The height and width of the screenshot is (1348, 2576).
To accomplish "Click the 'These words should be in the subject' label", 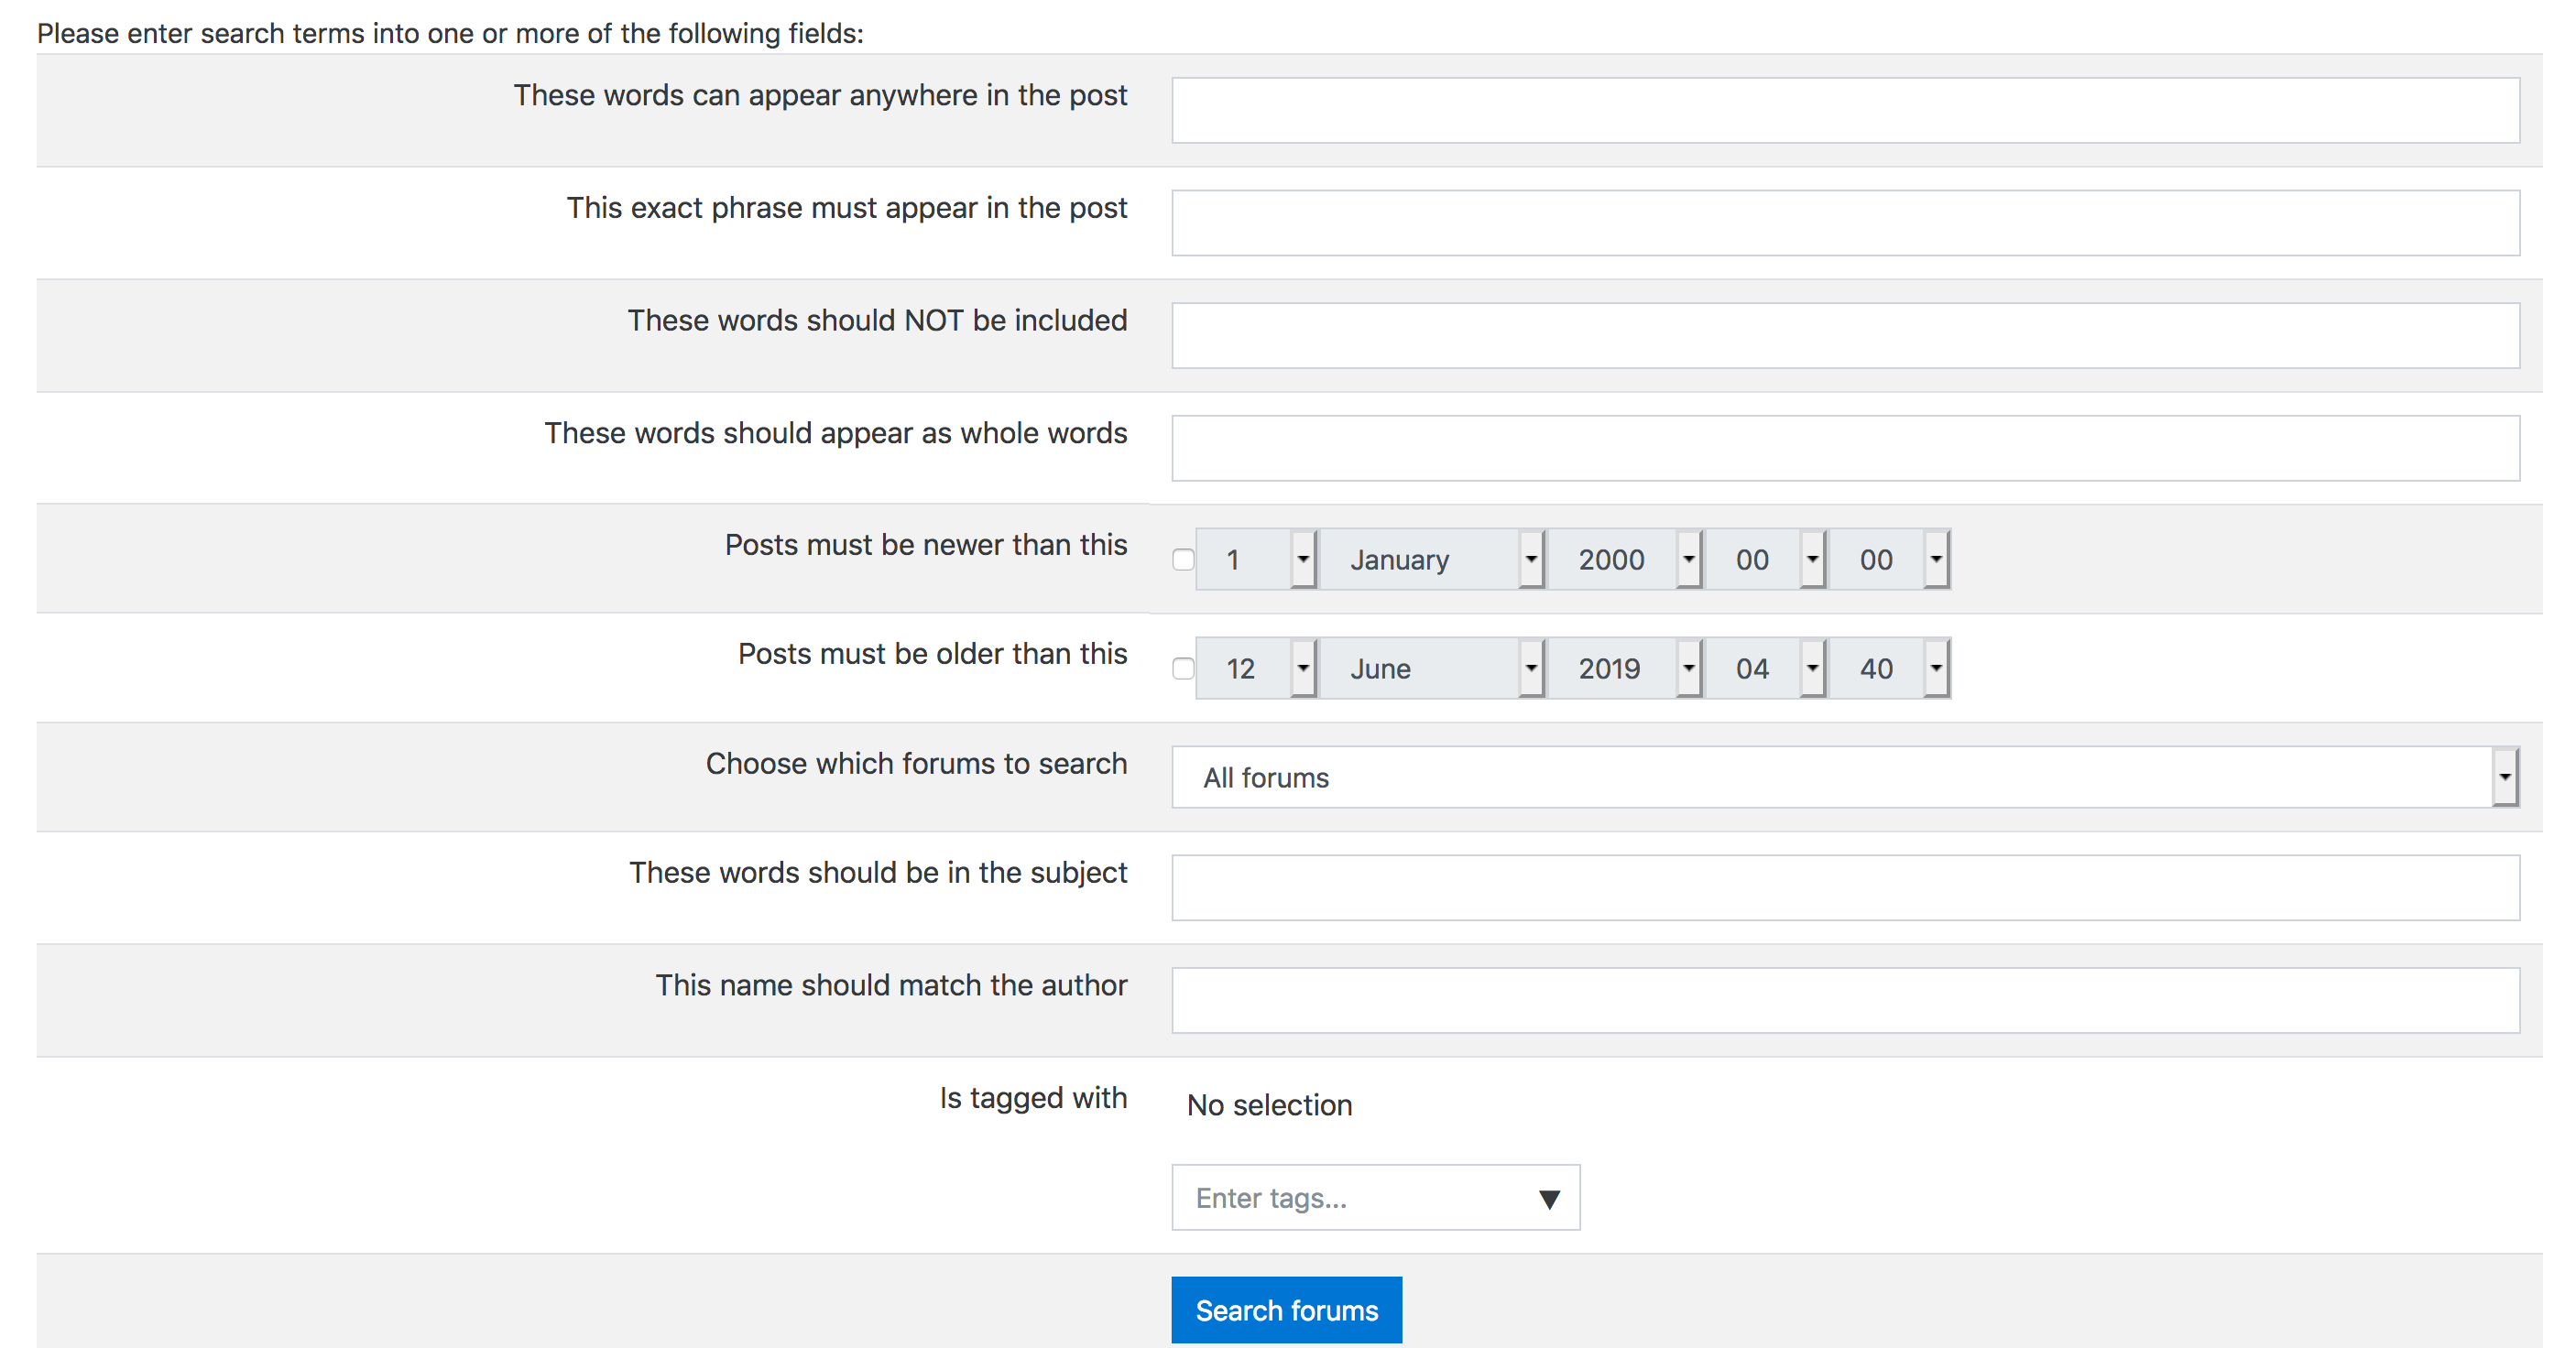I will pyautogui.click(x=878, y=873).
